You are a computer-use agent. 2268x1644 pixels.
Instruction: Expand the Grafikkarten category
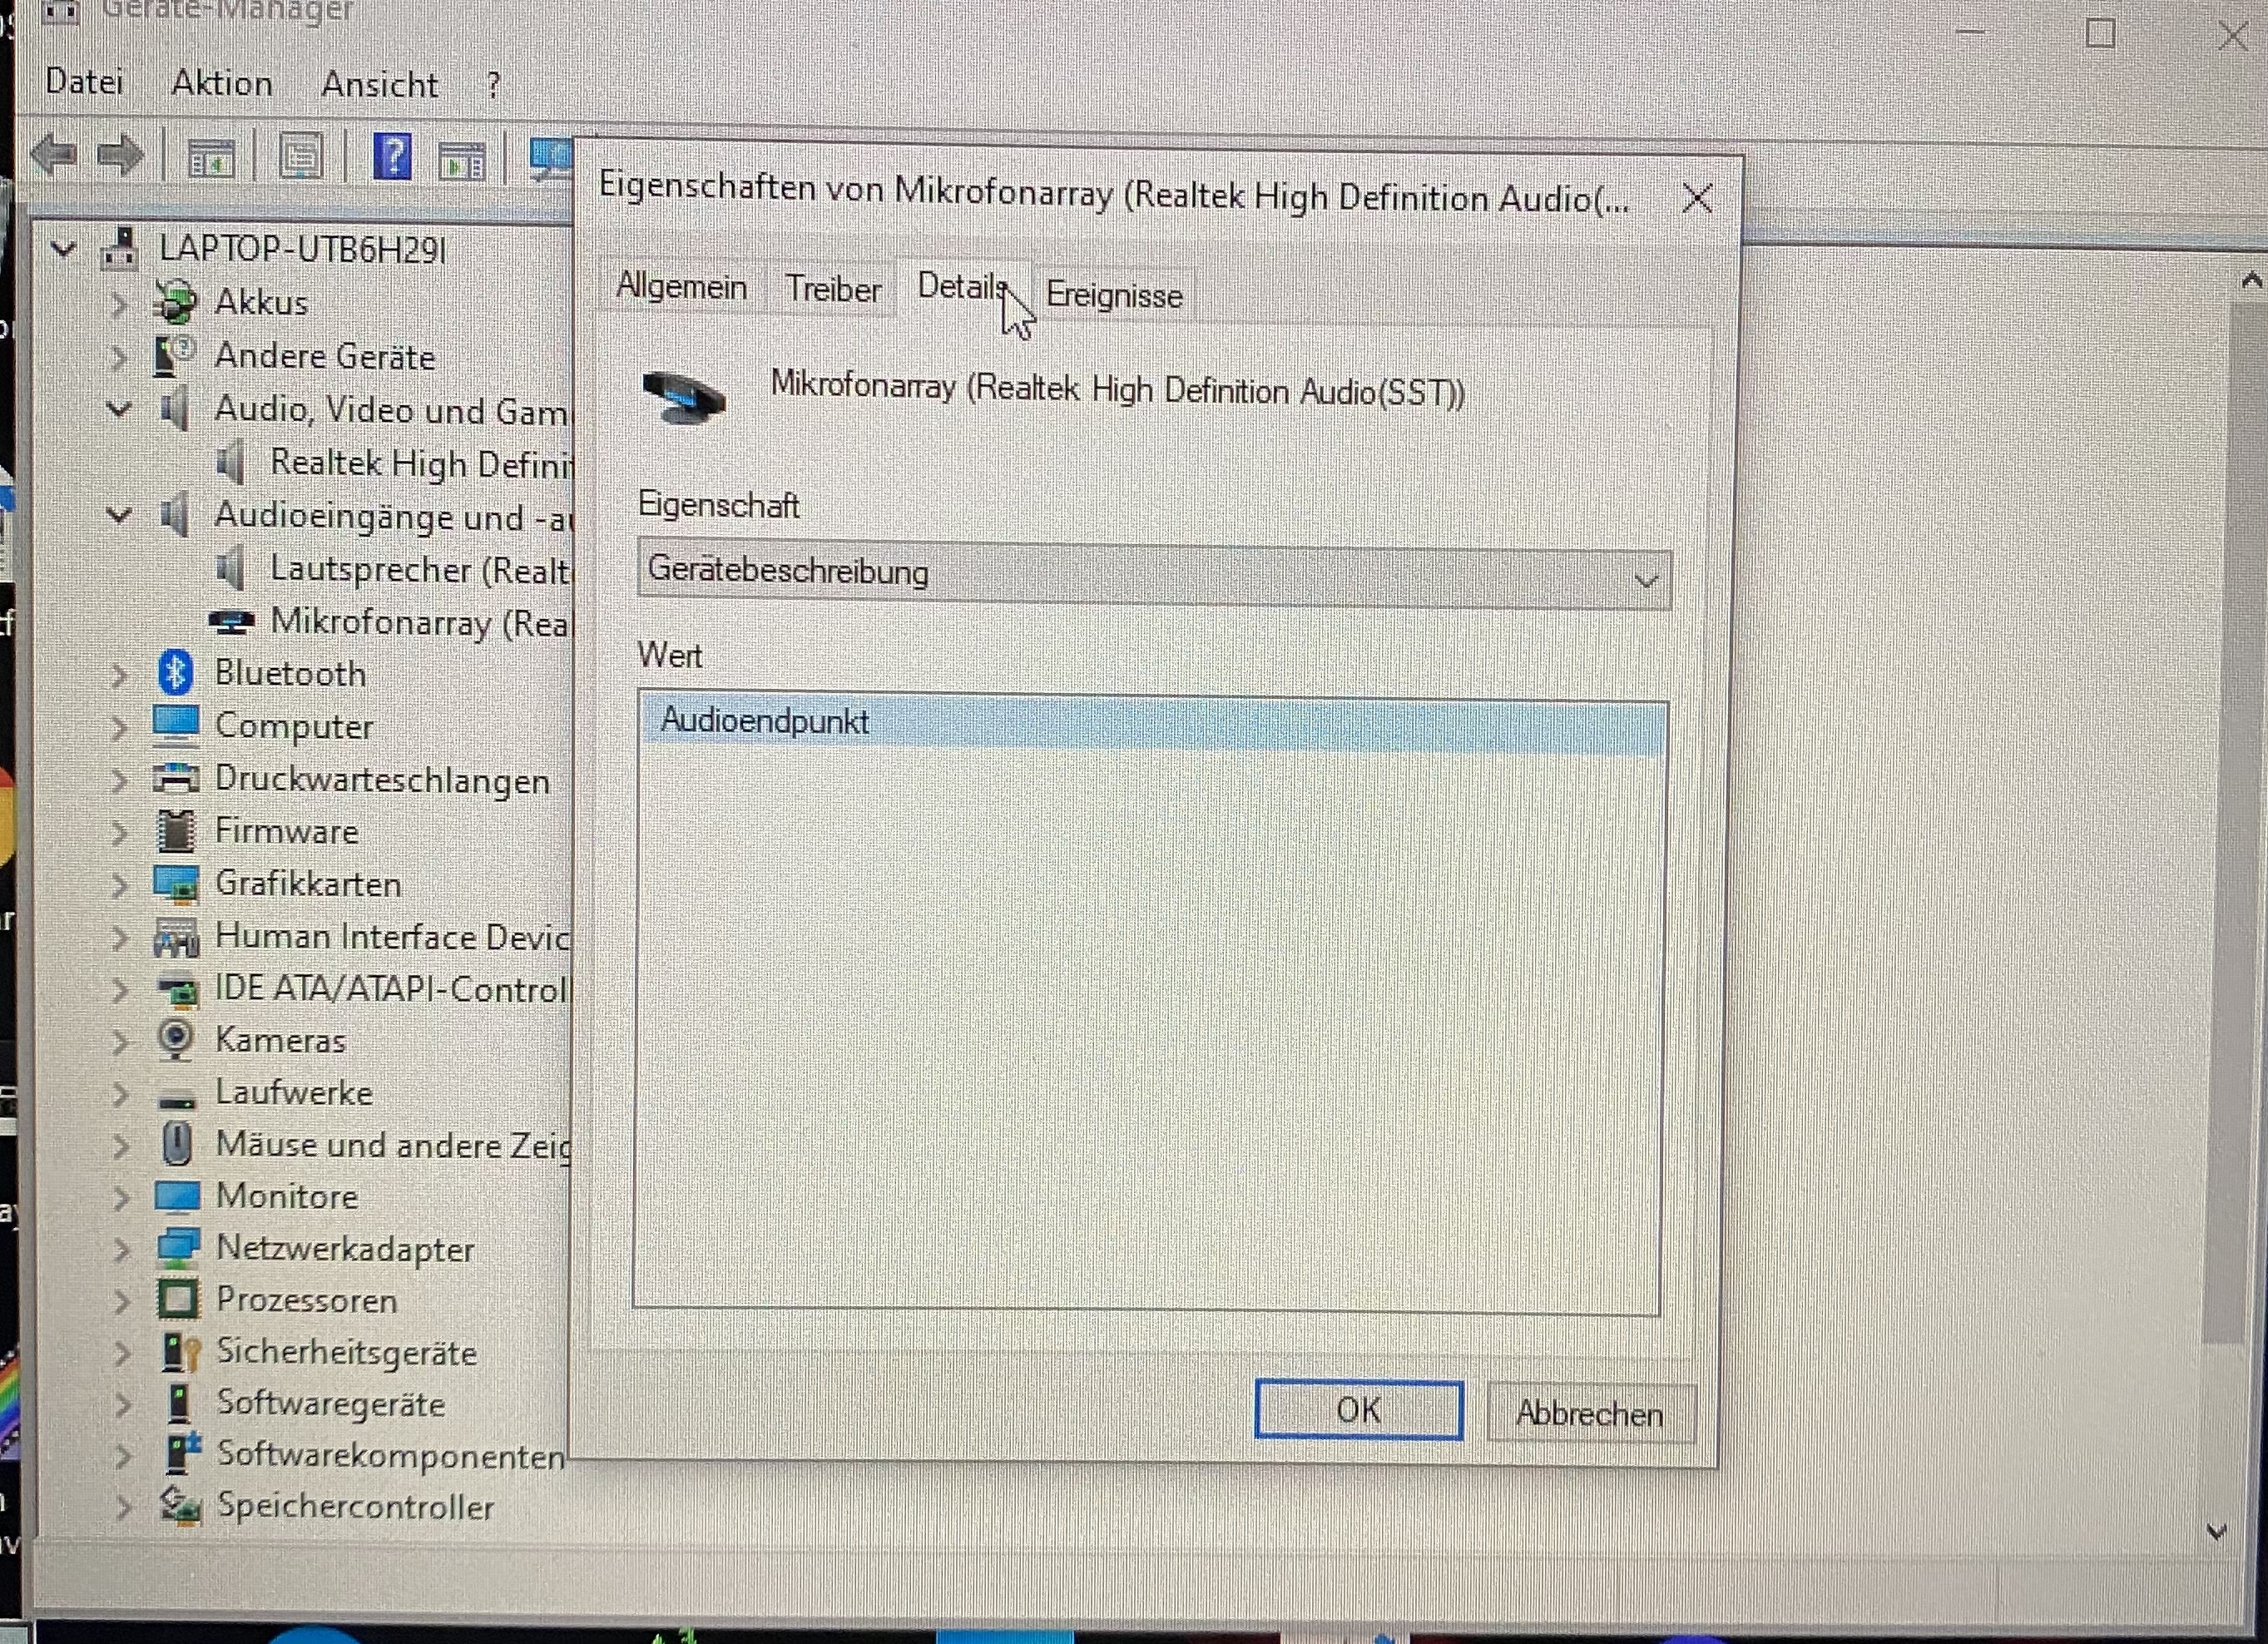tap(120, 884)
